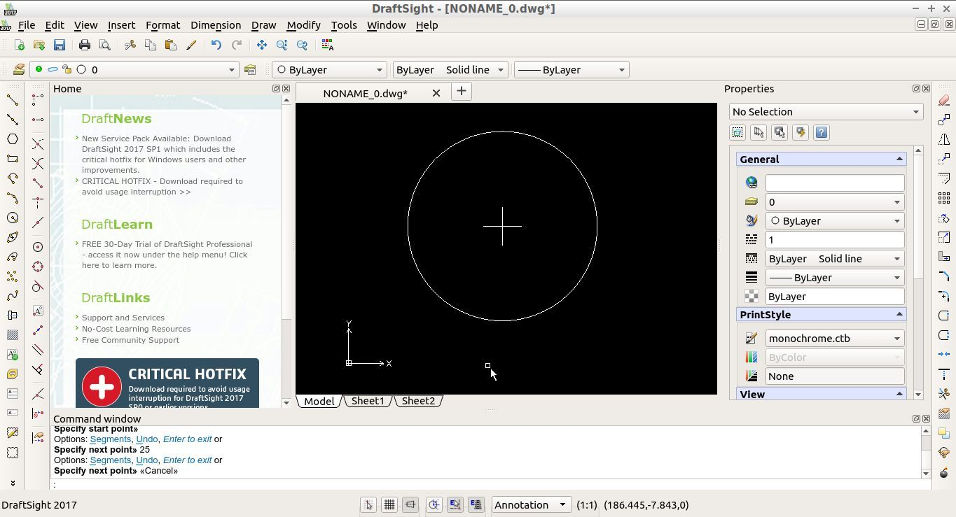Viewport: 956px width, 517px height.
Task: Click the Property Painter brush icon
Action: [191, 45]
